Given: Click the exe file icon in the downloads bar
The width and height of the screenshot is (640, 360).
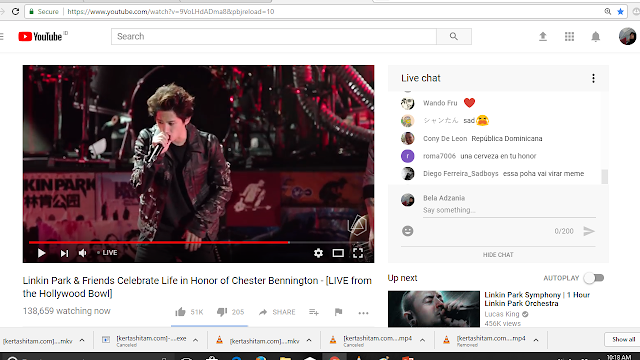Looking at the screenshot, I should click(x=106, y=340).
